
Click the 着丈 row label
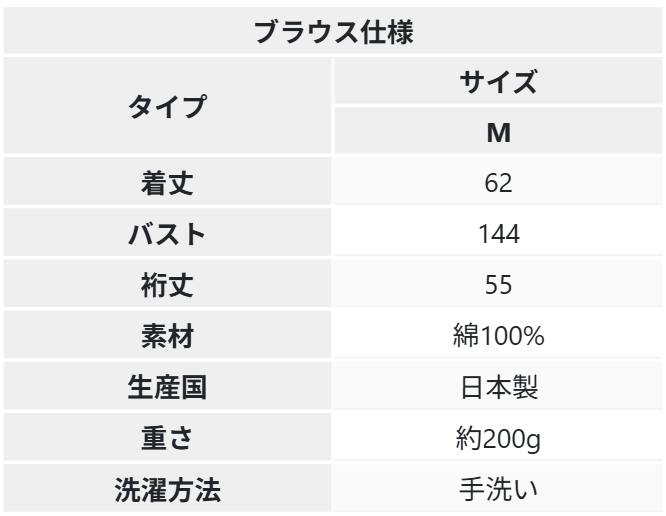click(x=167, y=182)
